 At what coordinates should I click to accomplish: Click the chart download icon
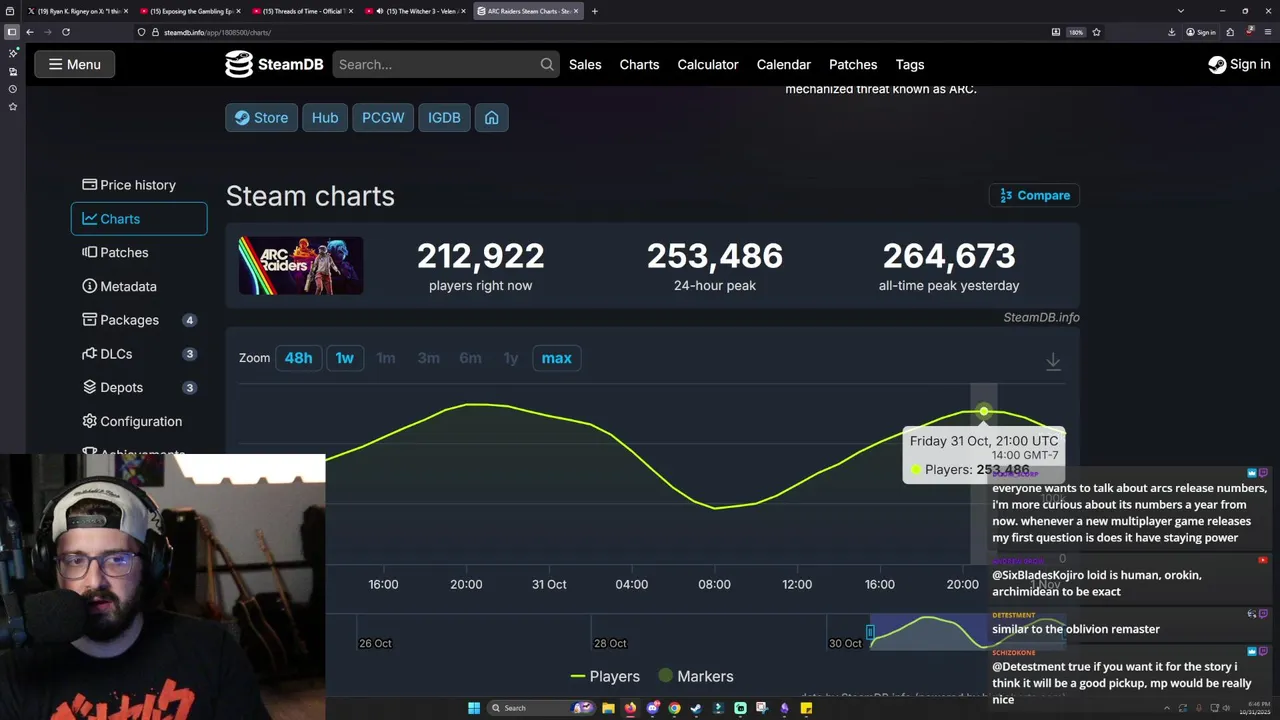point(1053,361)
